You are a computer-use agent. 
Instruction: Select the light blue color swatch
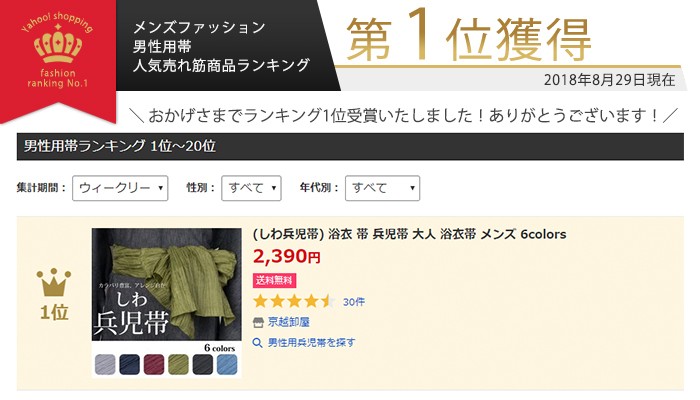227,364
